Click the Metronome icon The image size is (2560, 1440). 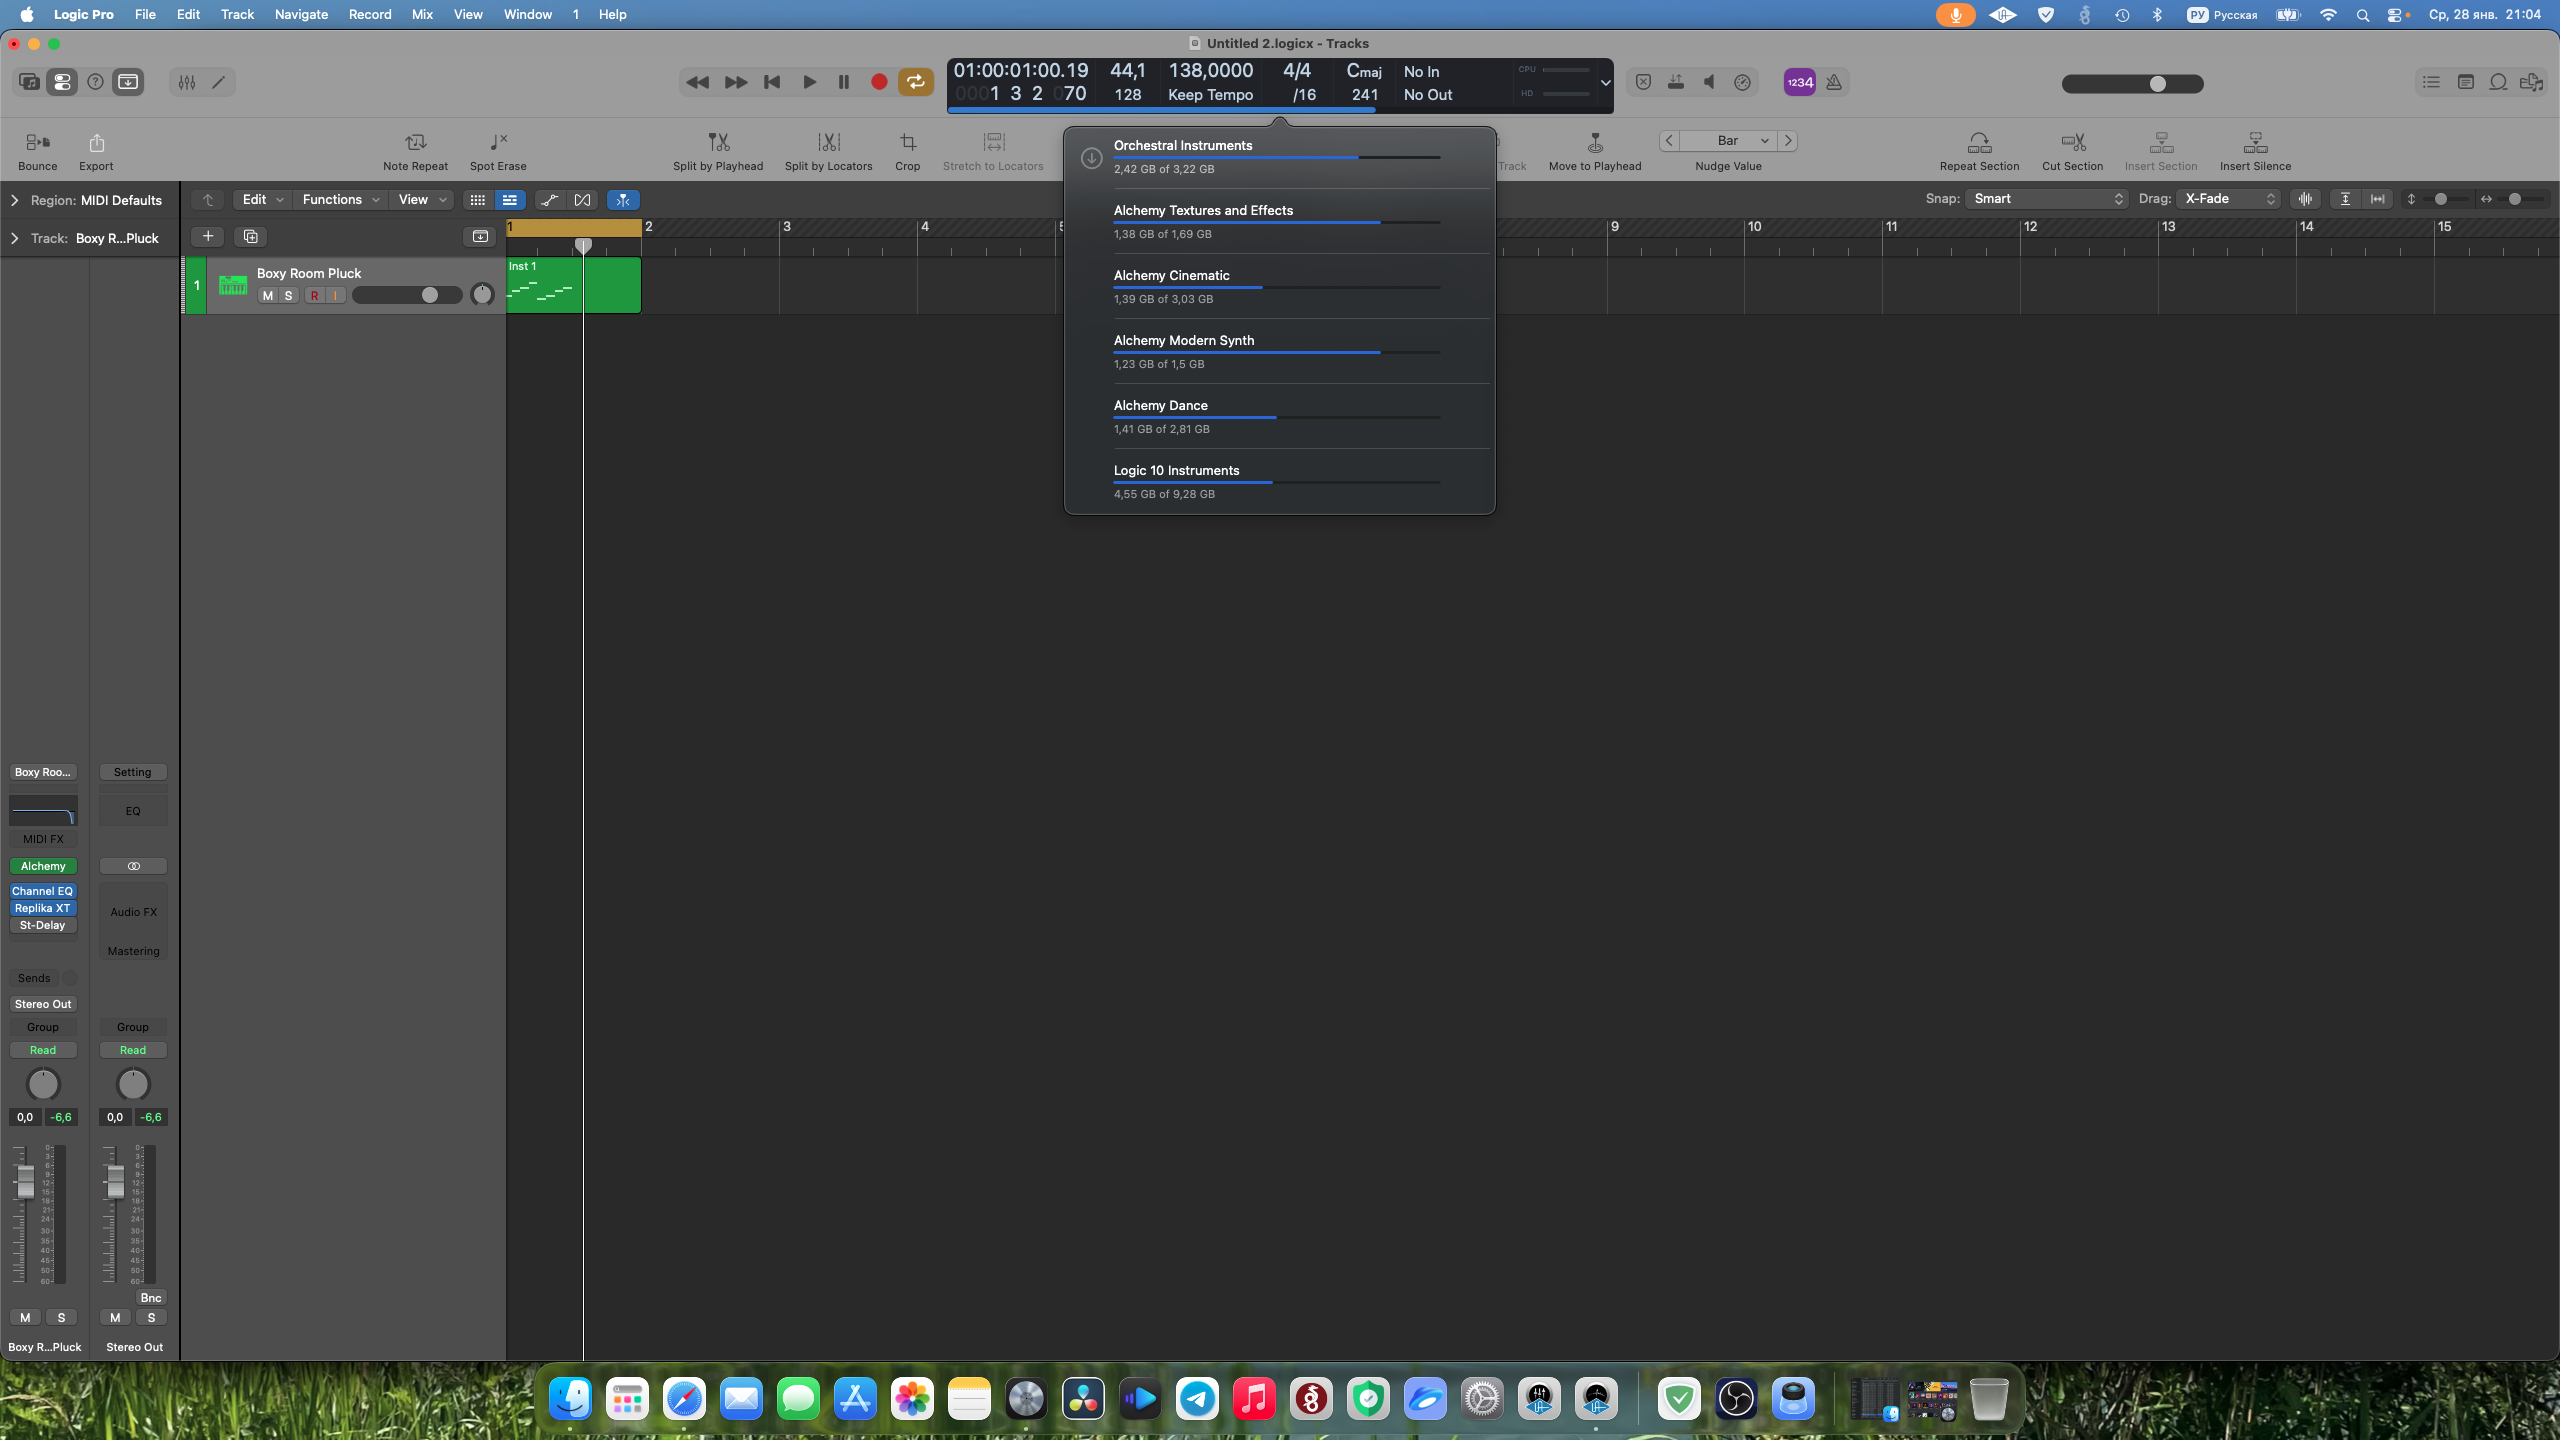(x=1834, y=82)
